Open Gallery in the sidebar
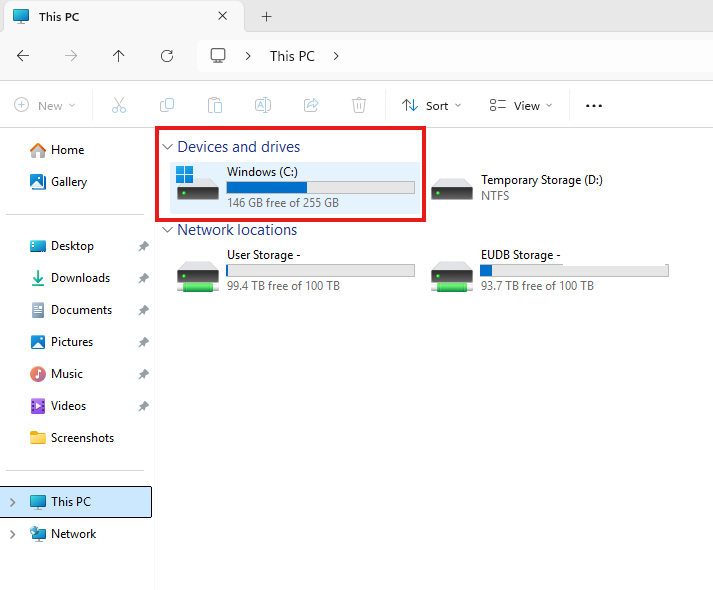Image resolution: width=713 pixels, height=590 pixels. pos(58,182)
